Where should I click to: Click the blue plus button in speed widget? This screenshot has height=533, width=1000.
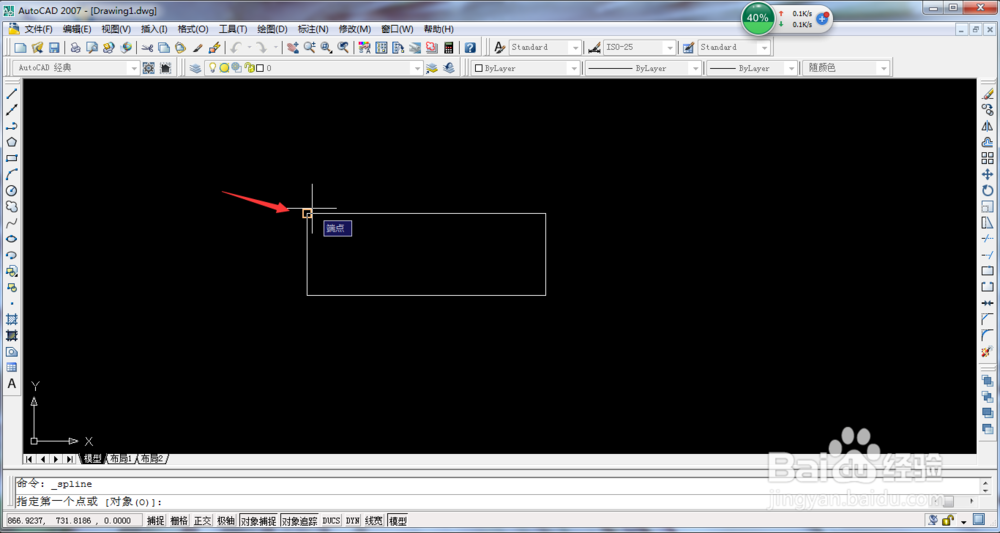(x=823, y=18)
